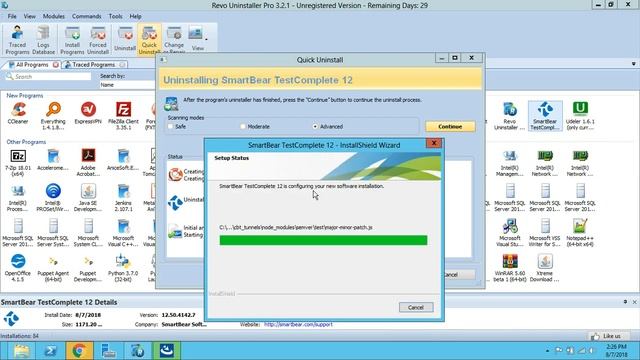640x360 pixels.
Task: Select Adobe Acrobat program icon
Action: 88,162
